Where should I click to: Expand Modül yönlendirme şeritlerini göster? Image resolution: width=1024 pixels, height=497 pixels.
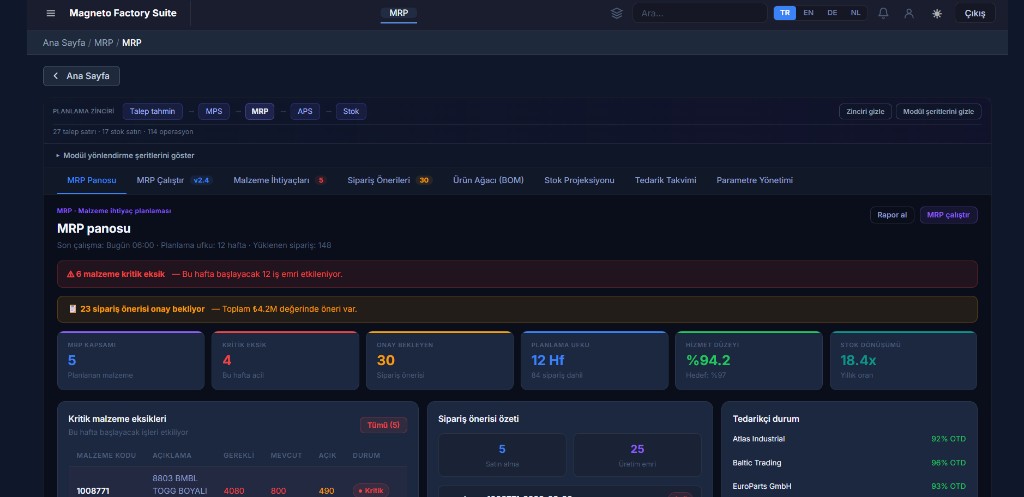(x=125, y=155)
